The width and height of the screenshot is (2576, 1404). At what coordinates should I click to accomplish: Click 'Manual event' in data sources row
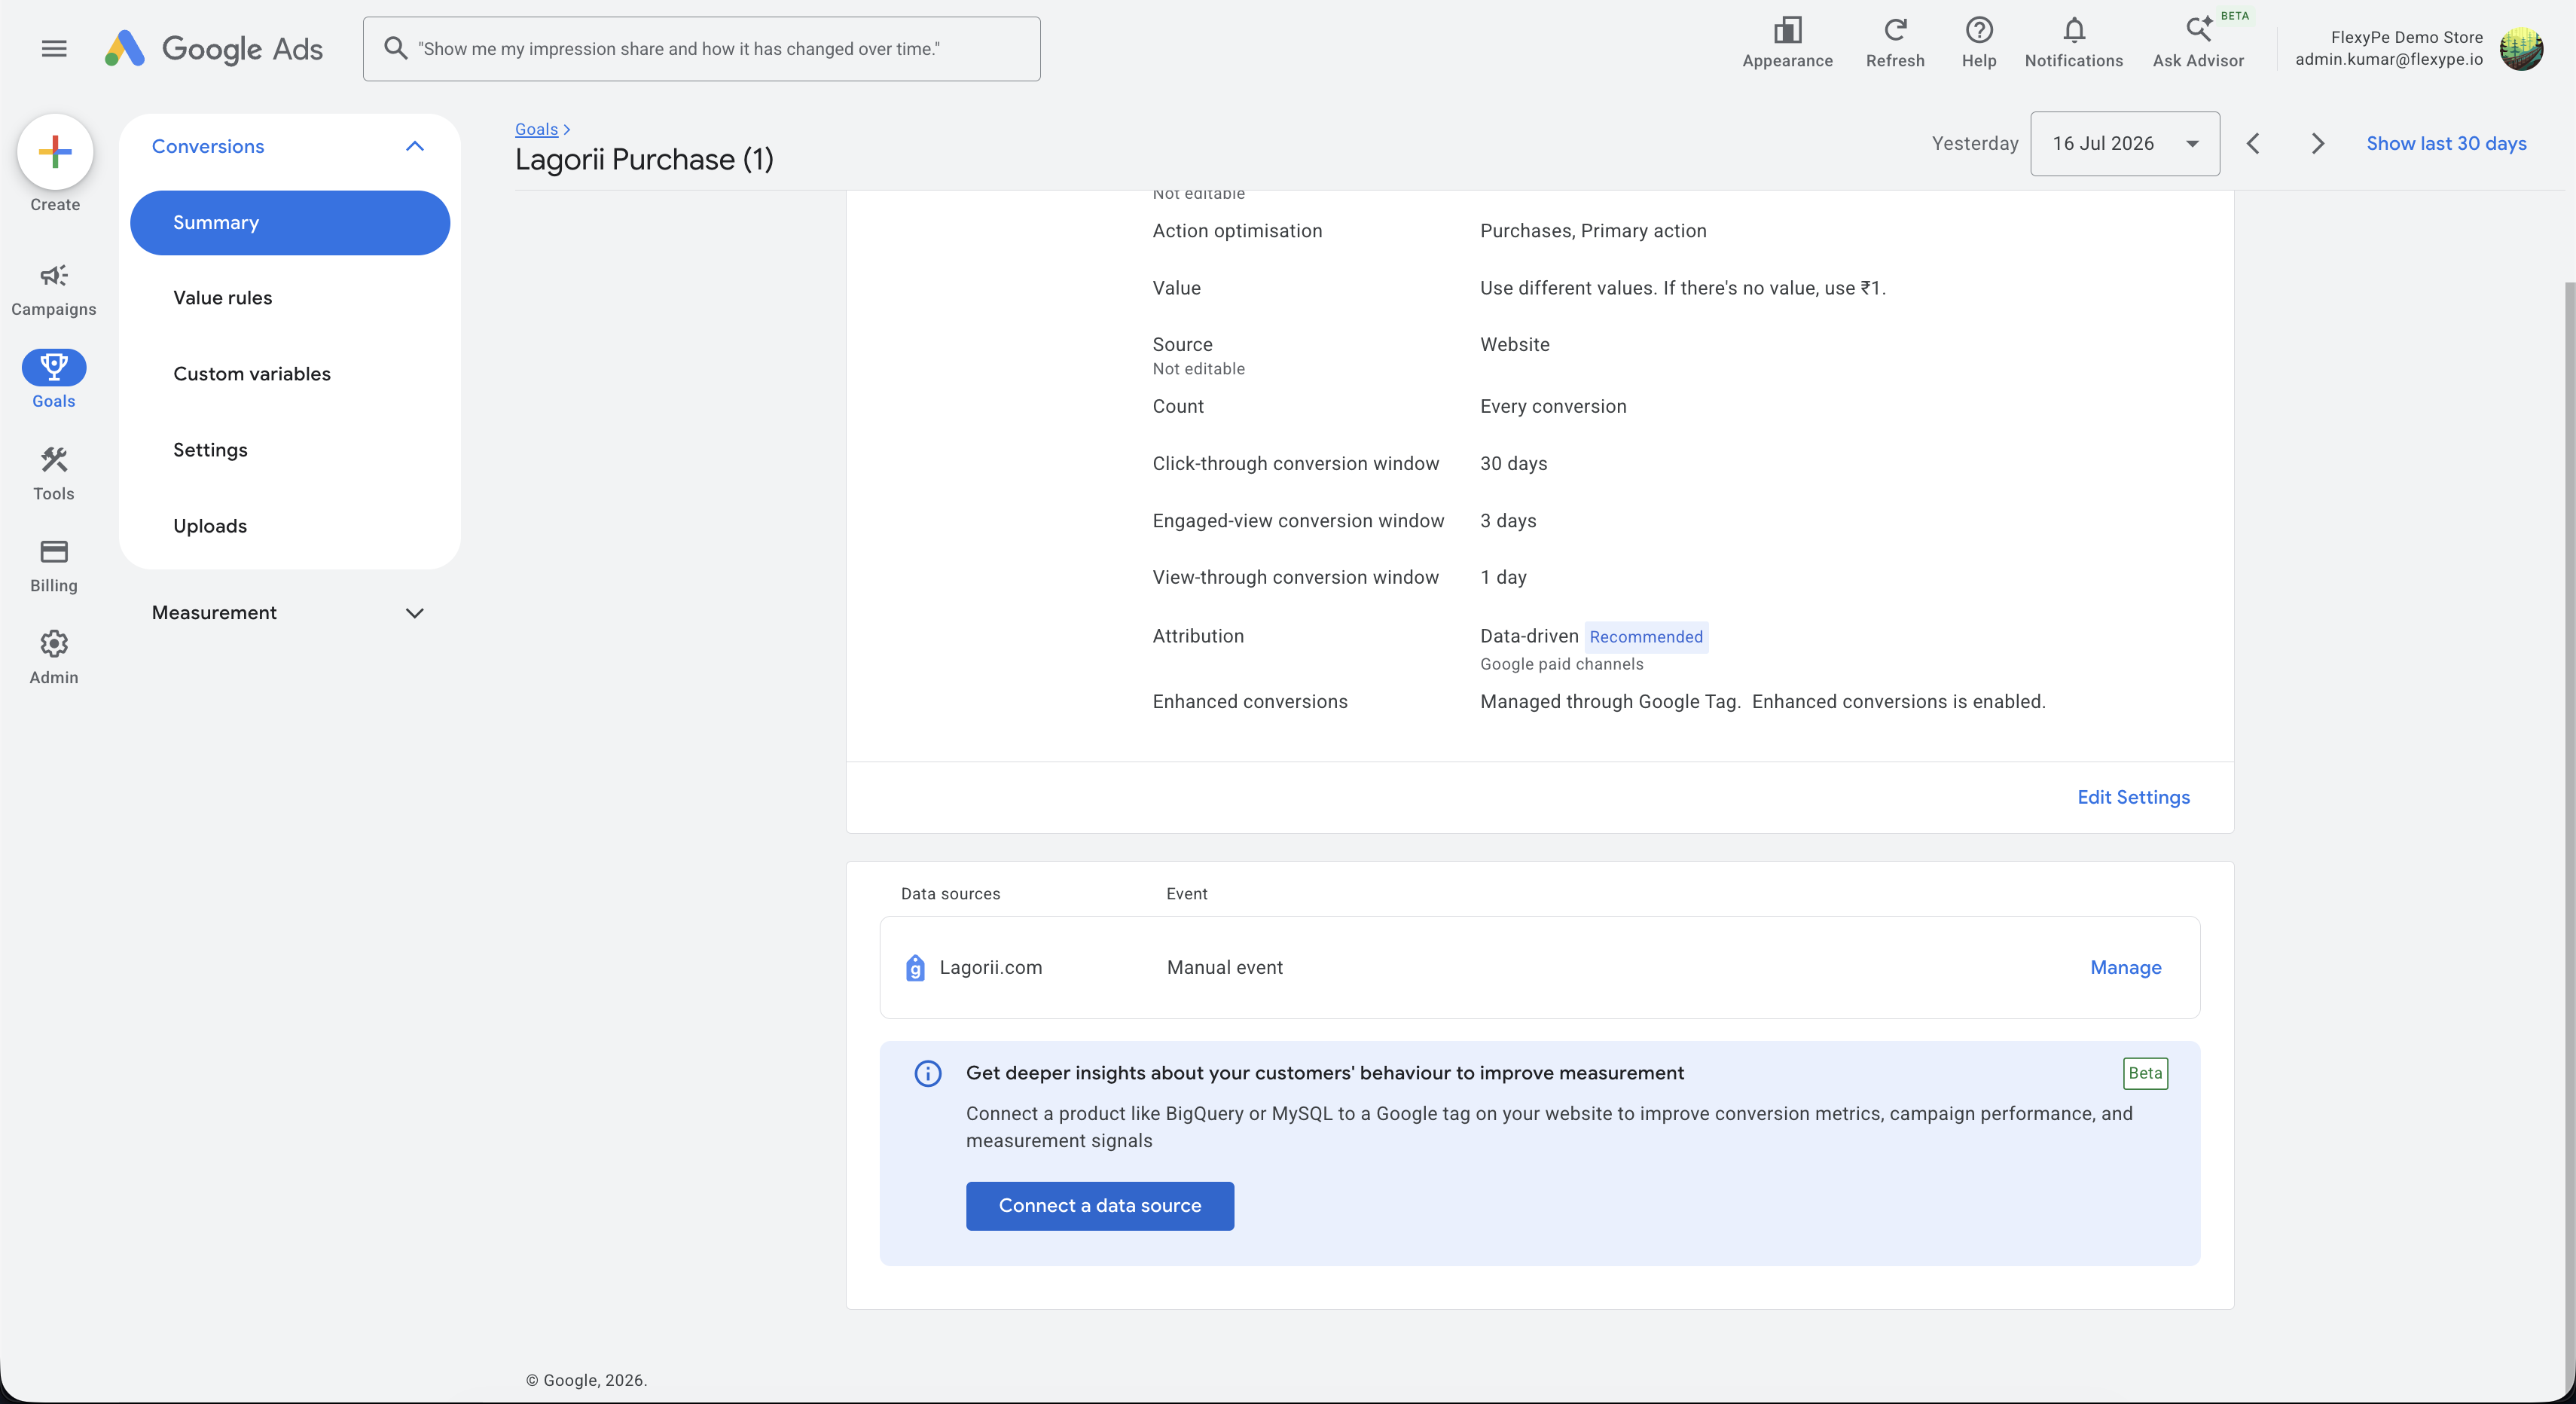1224,967
